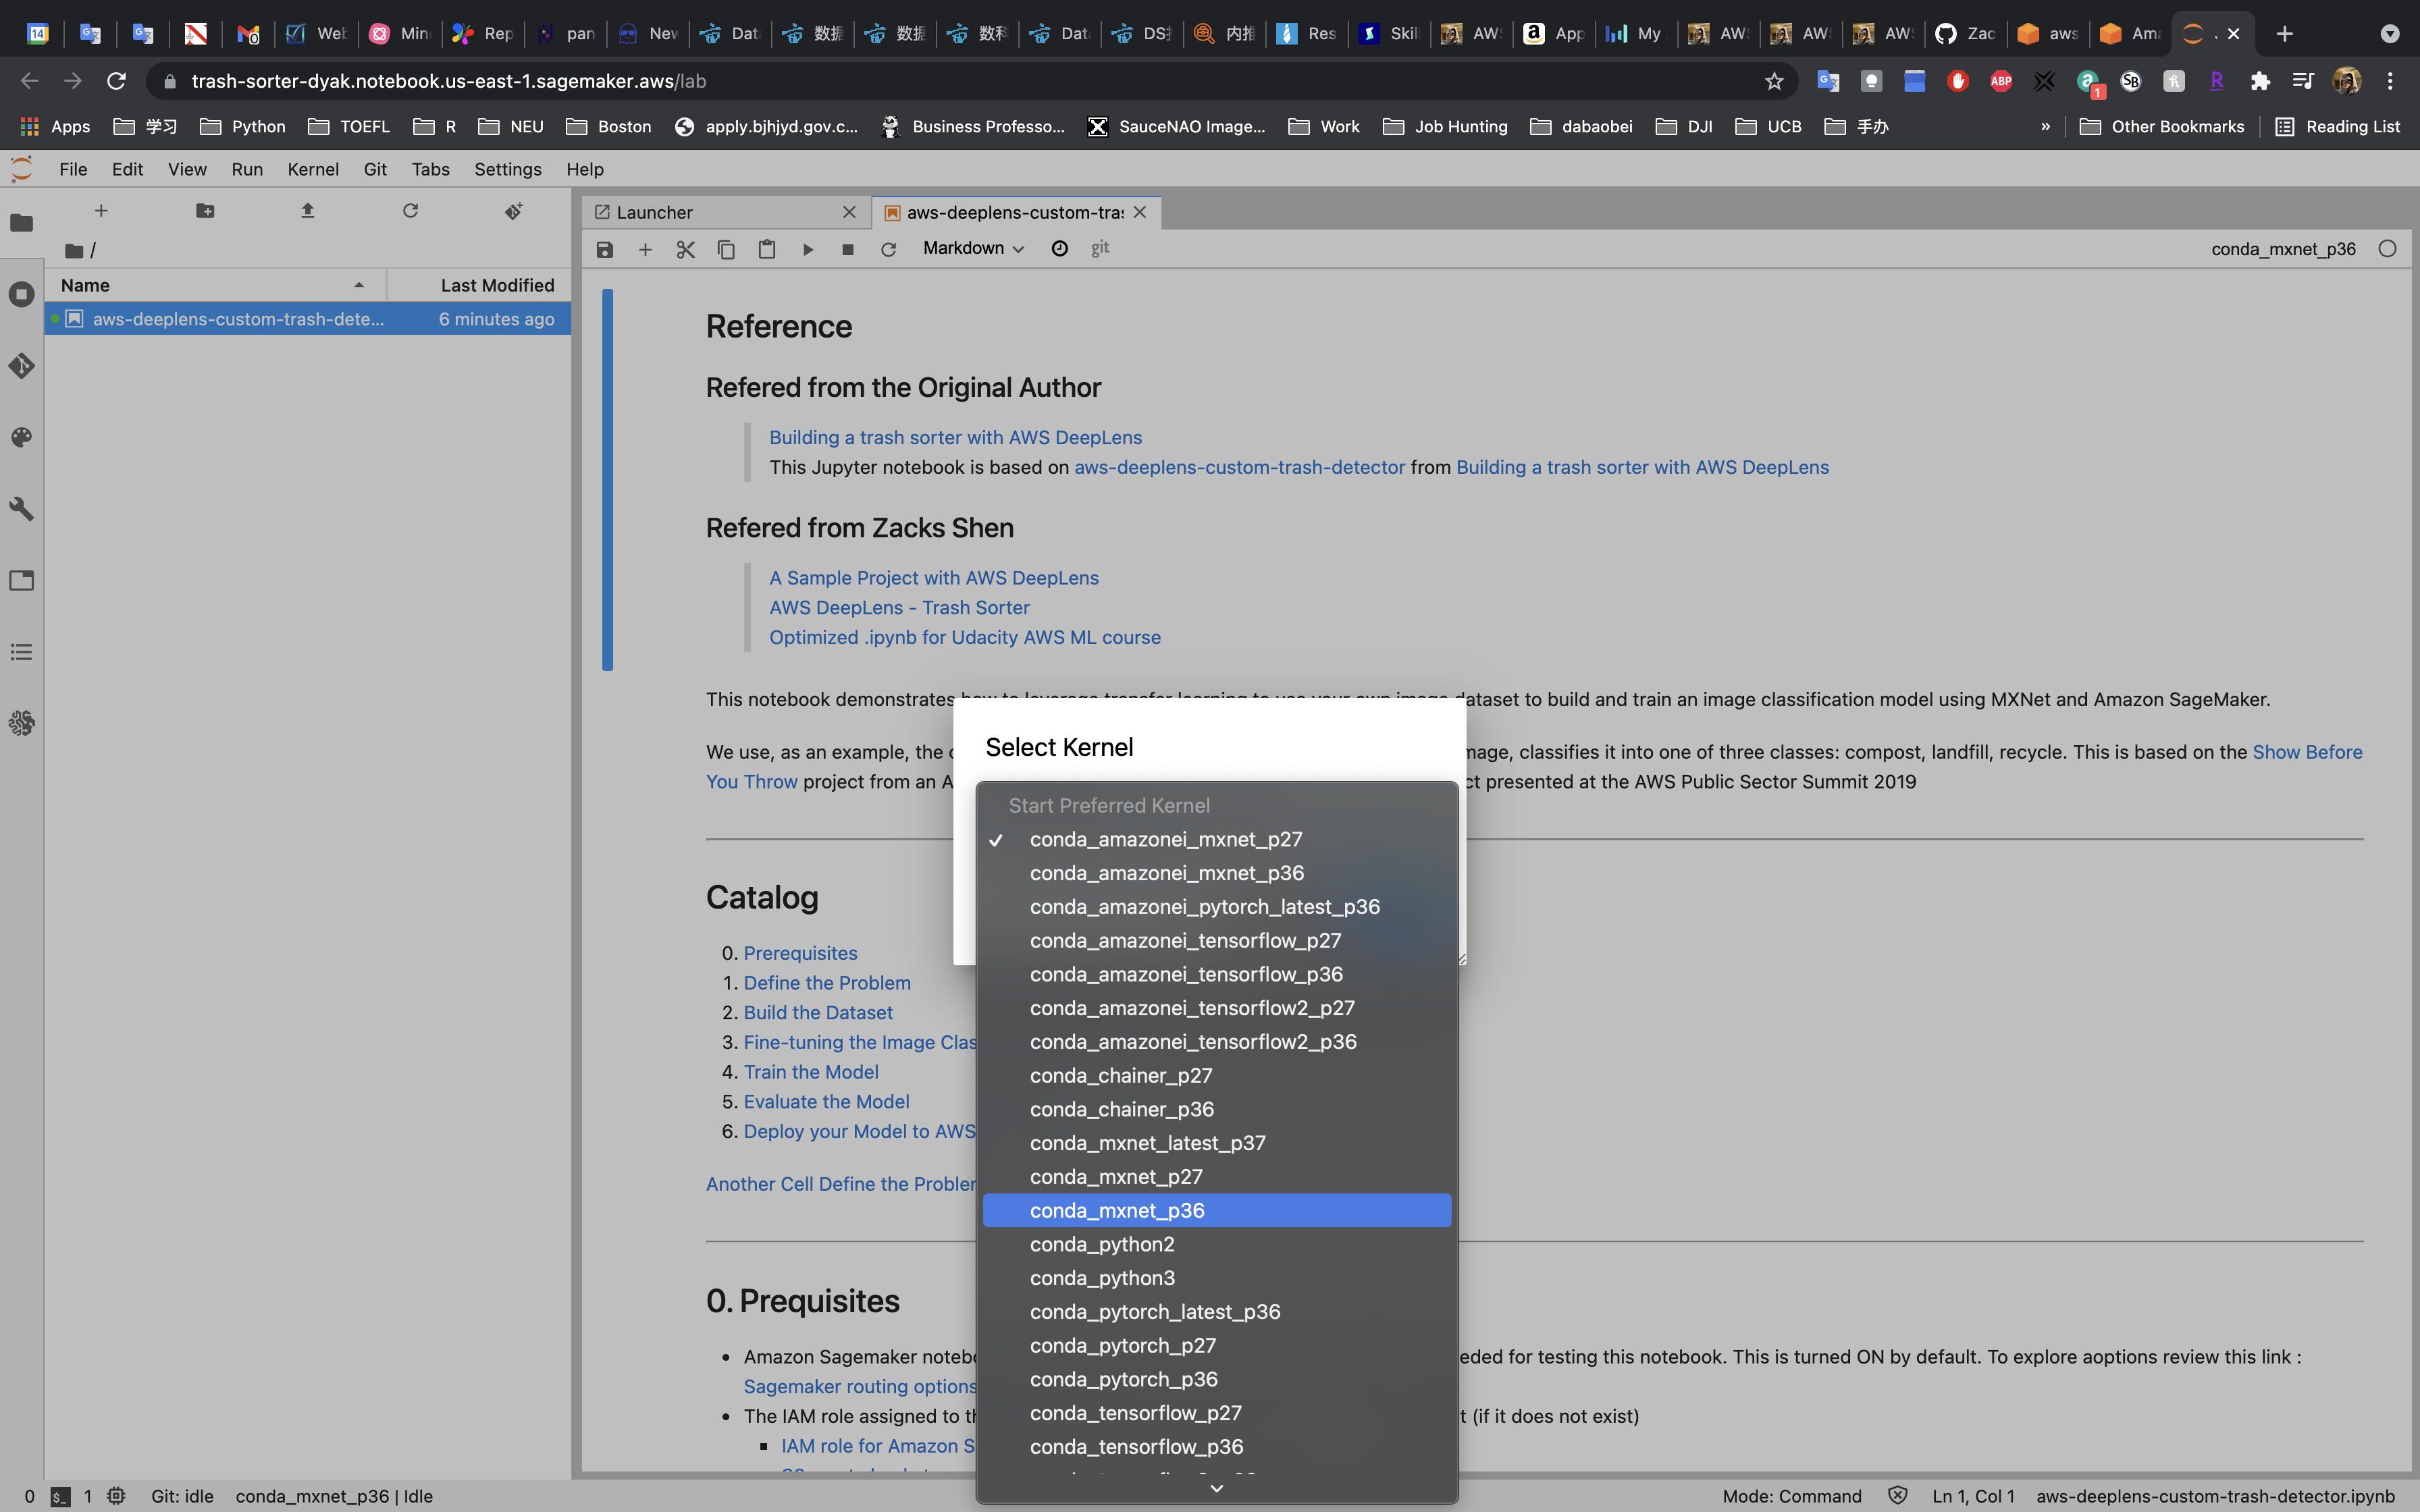Screen dimensions: 2420x1512
Task: Click the Save notebook toolbar icon
Action: tap(605, 249)
